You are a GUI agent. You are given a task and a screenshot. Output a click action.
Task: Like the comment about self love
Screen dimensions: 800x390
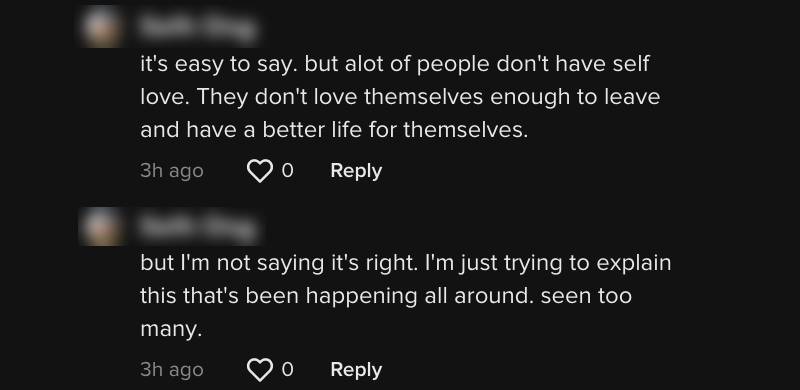click(x=260, y=171)
